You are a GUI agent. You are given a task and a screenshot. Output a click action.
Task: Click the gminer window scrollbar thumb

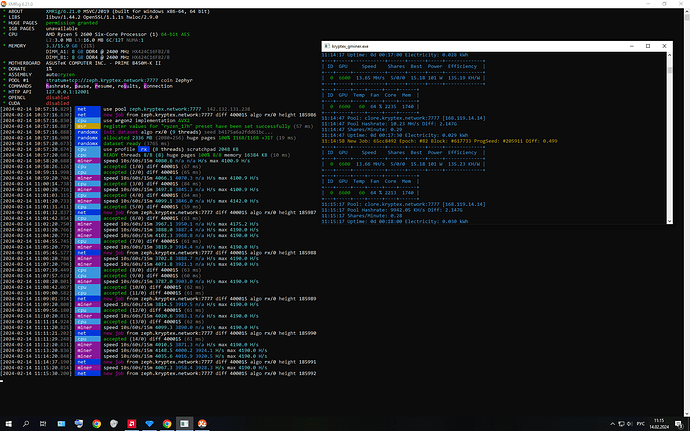[x=670, y=70]
